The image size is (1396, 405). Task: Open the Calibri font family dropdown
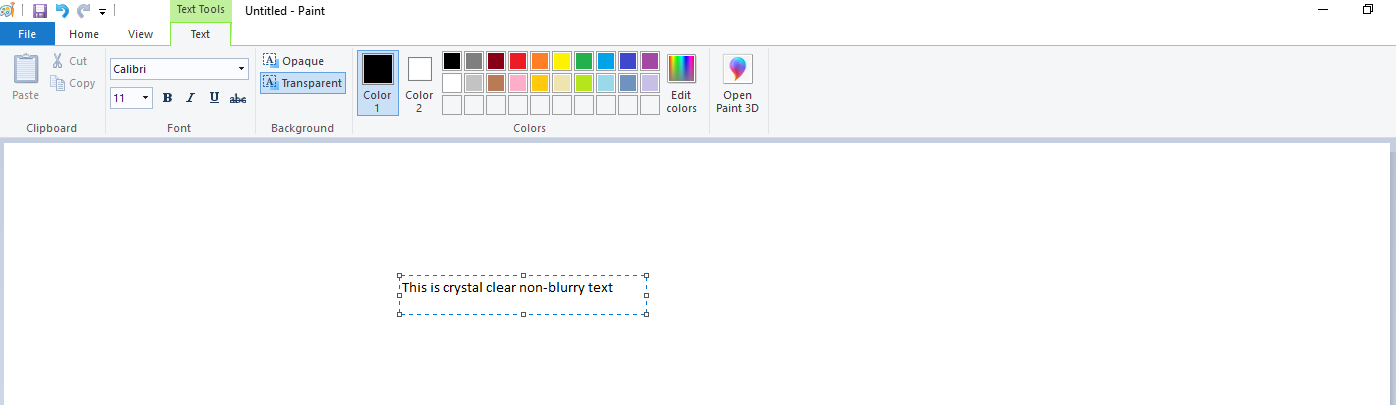pyautogui.click(x=242, y=69)
